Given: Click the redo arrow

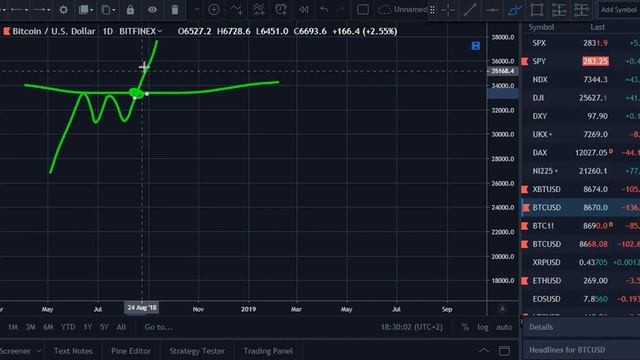Looking at the screenshot, I should point(340,9).
